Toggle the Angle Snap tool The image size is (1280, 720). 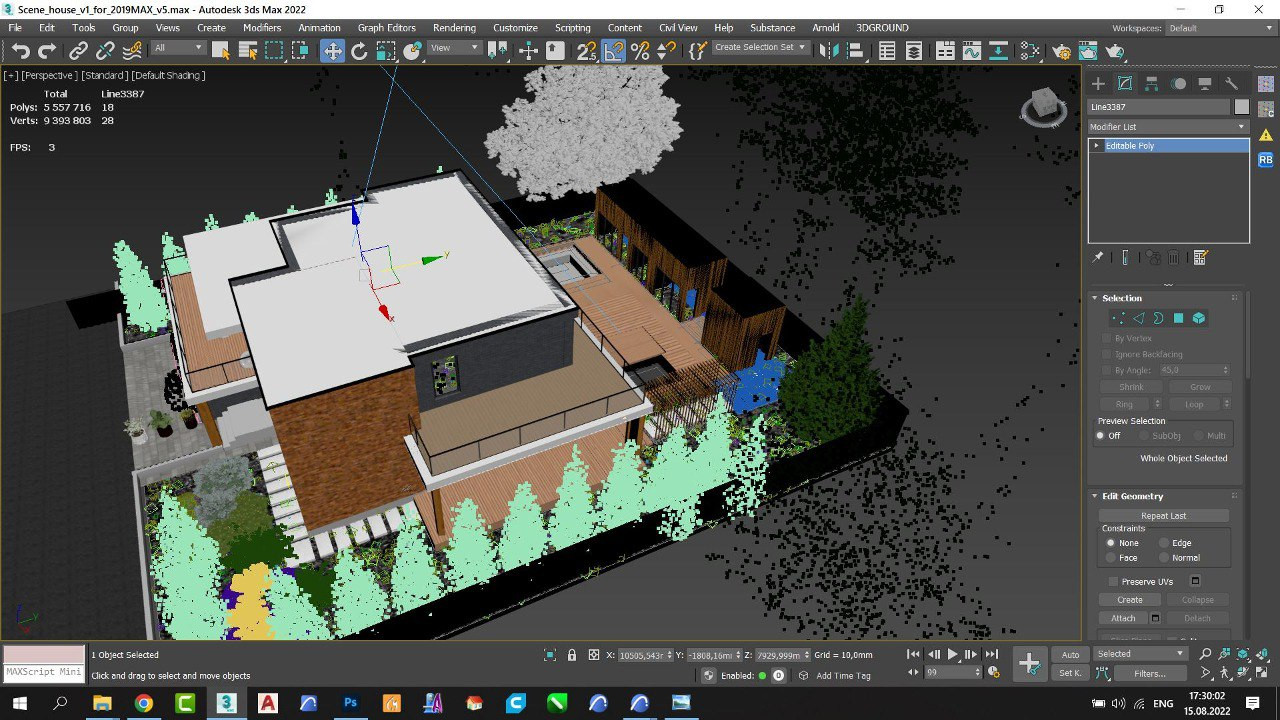pyautogui.click(x=614, y=51)
